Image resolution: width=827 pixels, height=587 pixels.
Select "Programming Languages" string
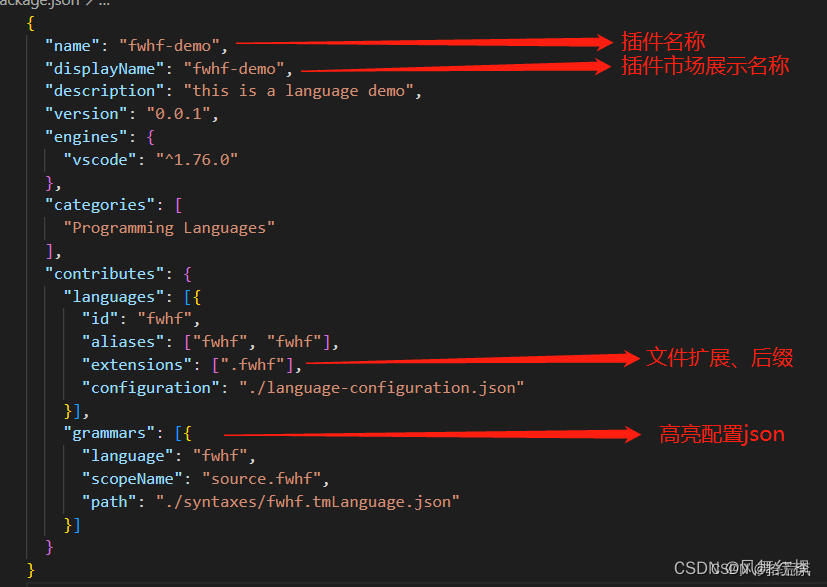click(x=169, y=228)
